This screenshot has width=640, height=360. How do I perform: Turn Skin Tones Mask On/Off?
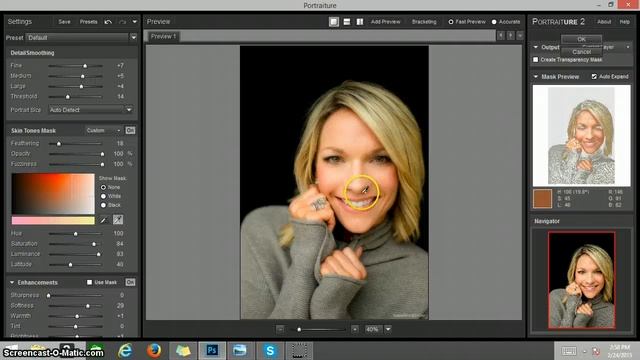pyautogui.click(x=130, y=130)
